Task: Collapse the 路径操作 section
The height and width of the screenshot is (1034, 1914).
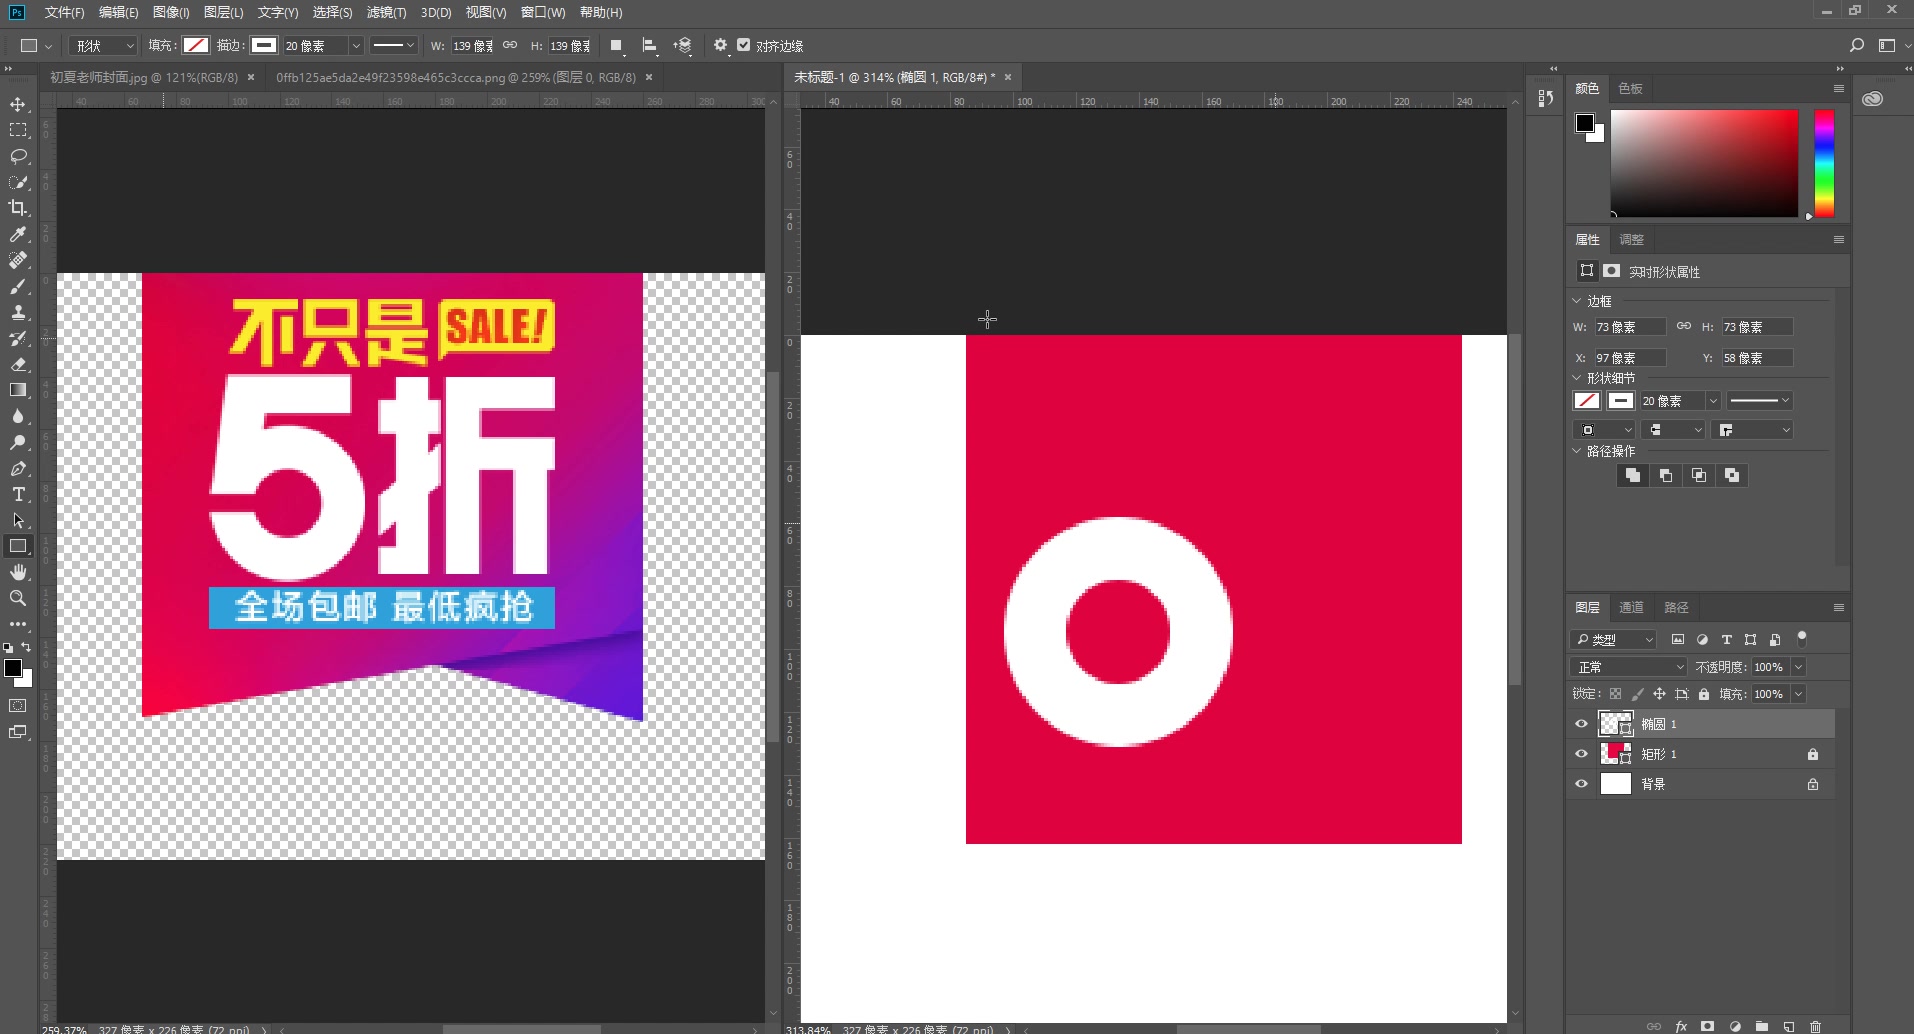Action: coord(1577,451)
